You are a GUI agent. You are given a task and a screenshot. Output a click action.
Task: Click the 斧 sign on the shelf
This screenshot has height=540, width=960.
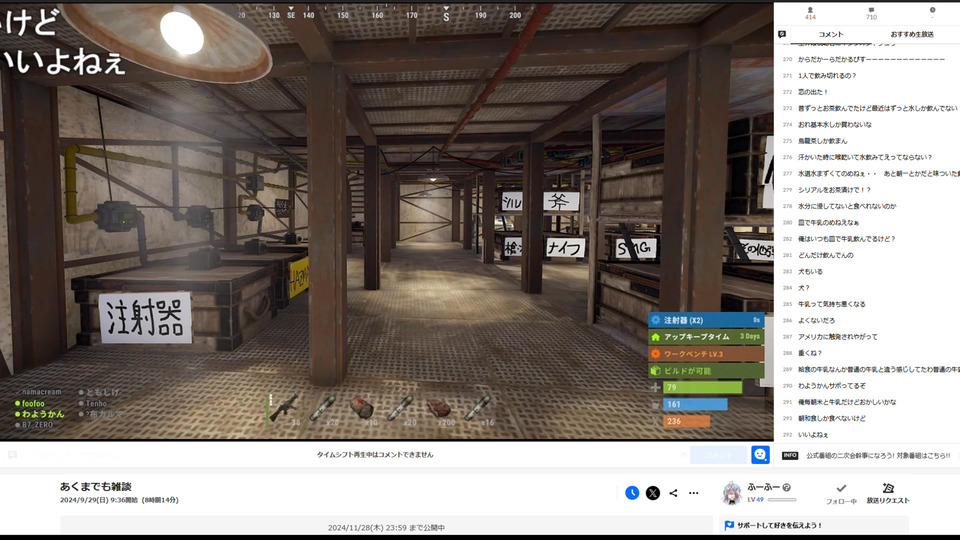click(x=561, y=202)
